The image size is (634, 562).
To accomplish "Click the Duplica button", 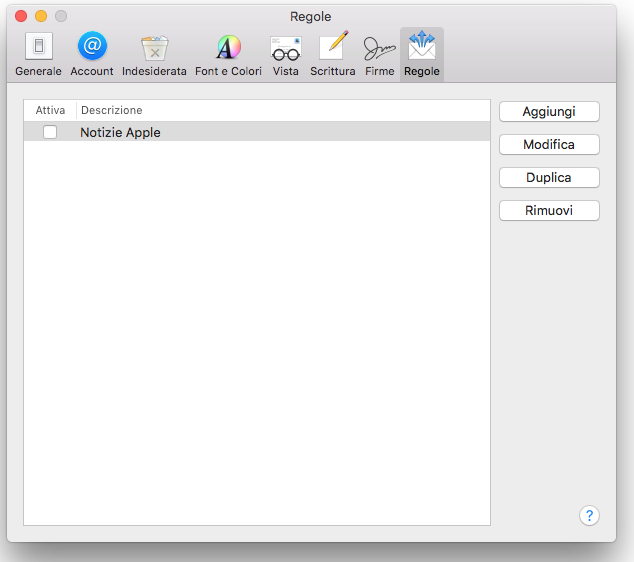I will (549, 178).
